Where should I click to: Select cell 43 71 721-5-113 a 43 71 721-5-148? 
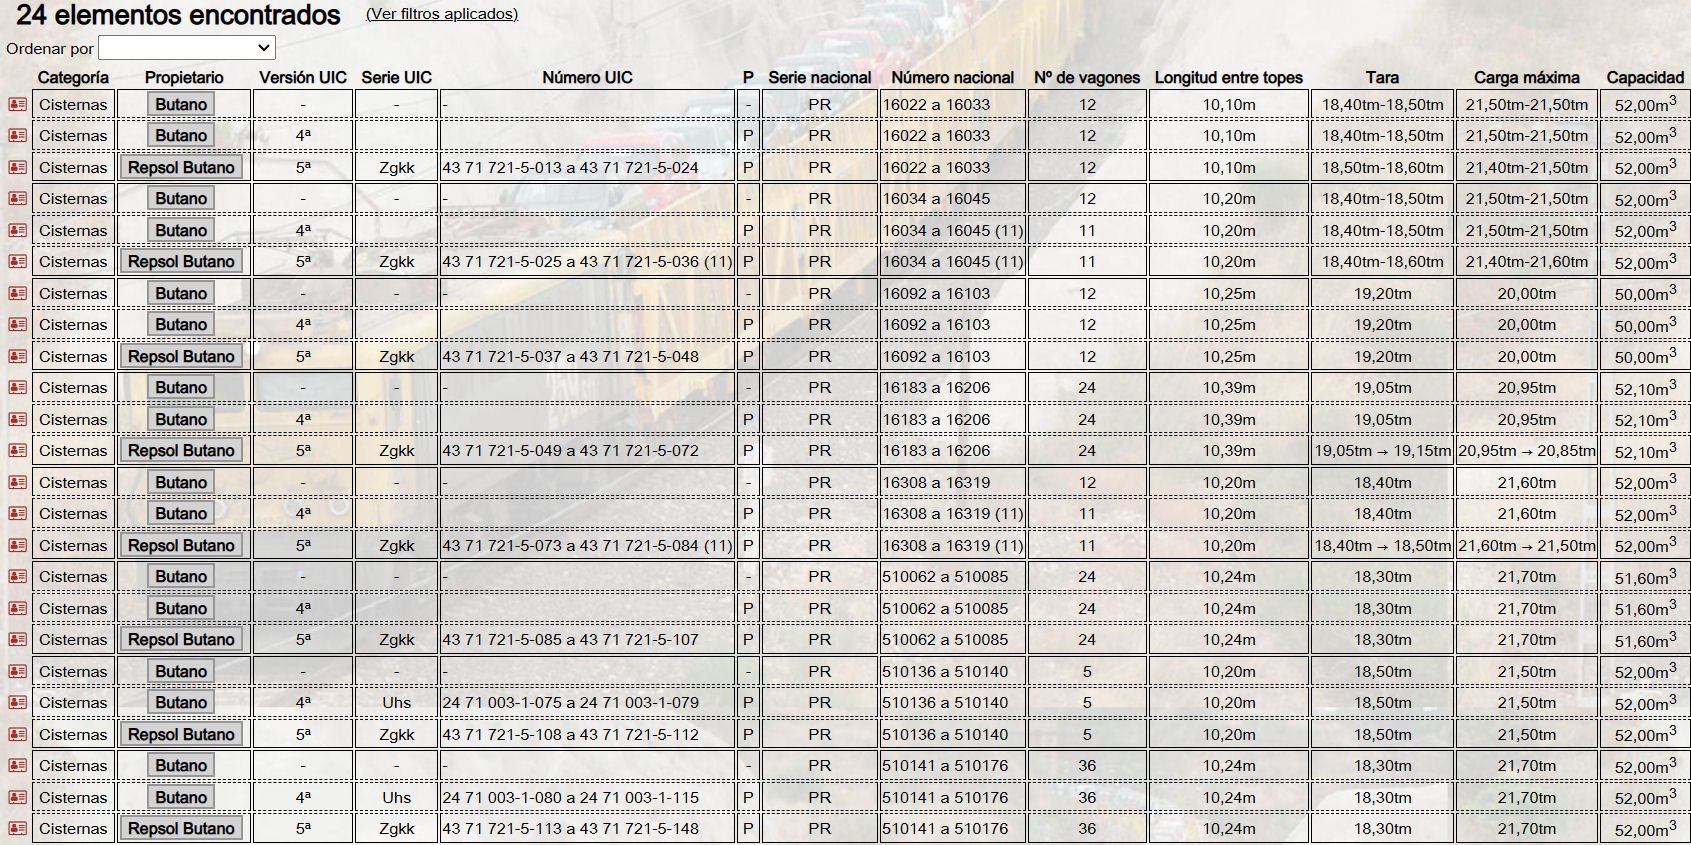[587, 828]
